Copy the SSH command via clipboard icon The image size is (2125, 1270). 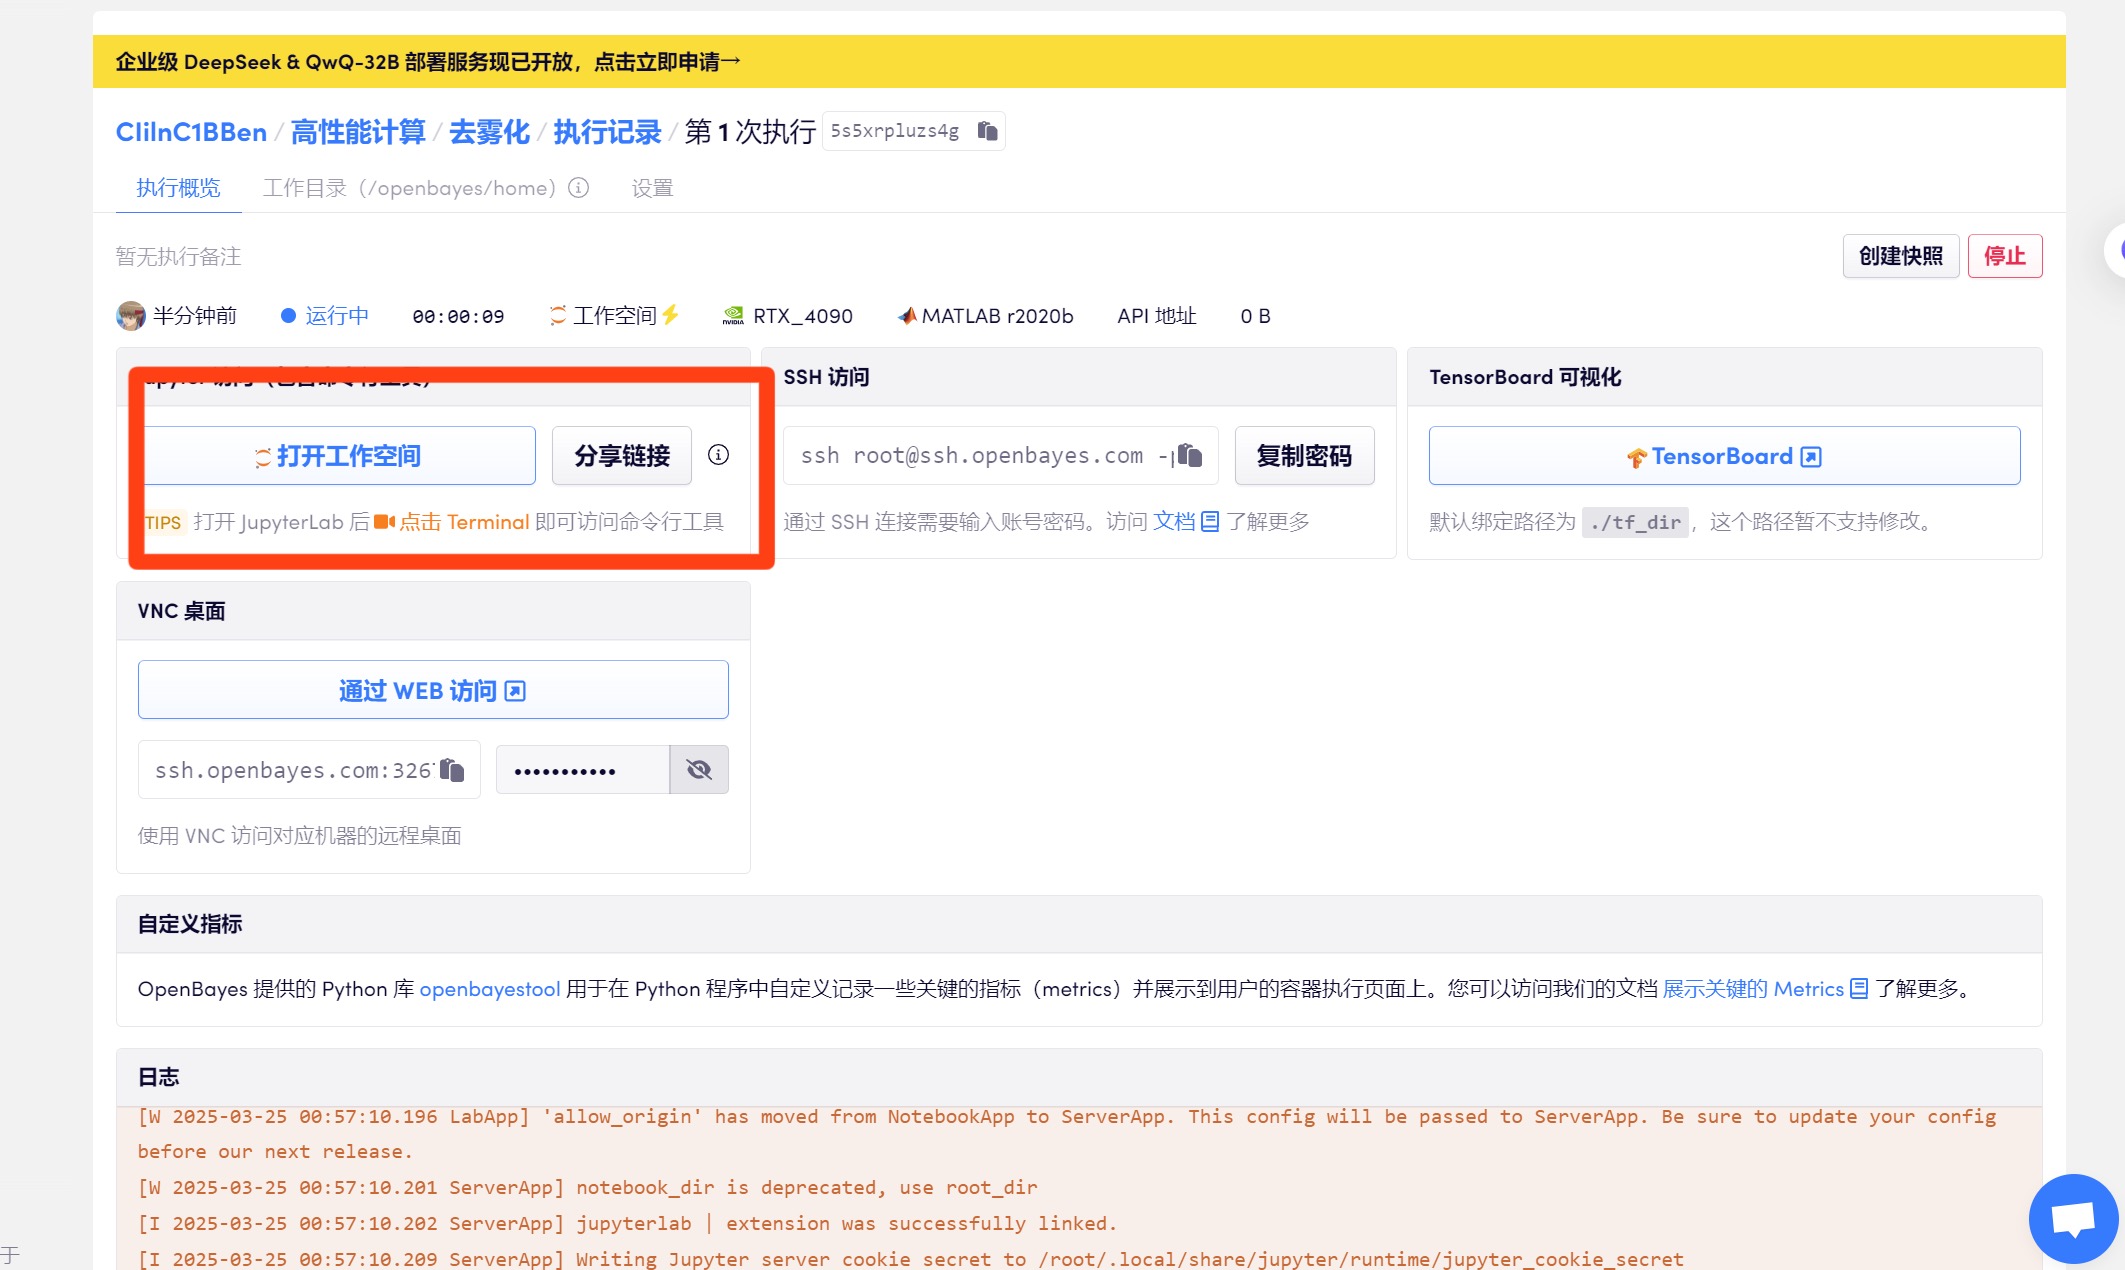1189,455
